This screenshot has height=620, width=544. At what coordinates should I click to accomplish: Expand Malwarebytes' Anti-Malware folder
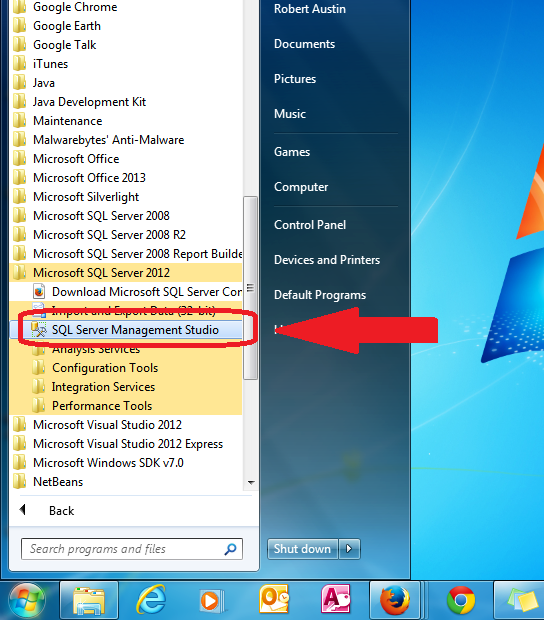[x=126, y=140]
